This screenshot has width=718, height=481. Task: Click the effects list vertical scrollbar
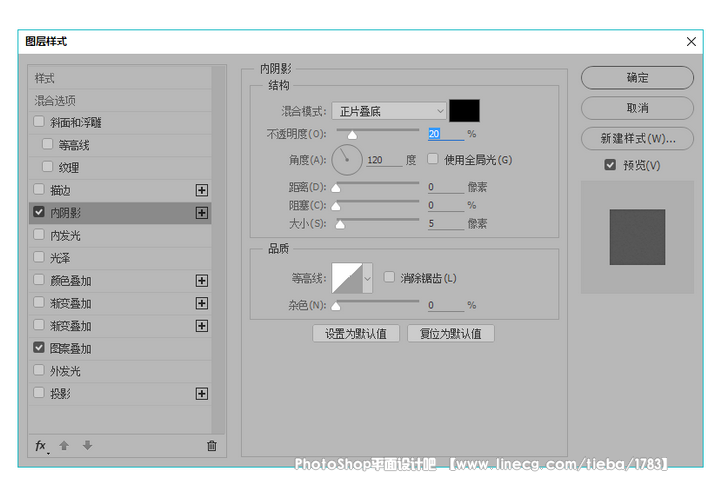click(218, 250)
